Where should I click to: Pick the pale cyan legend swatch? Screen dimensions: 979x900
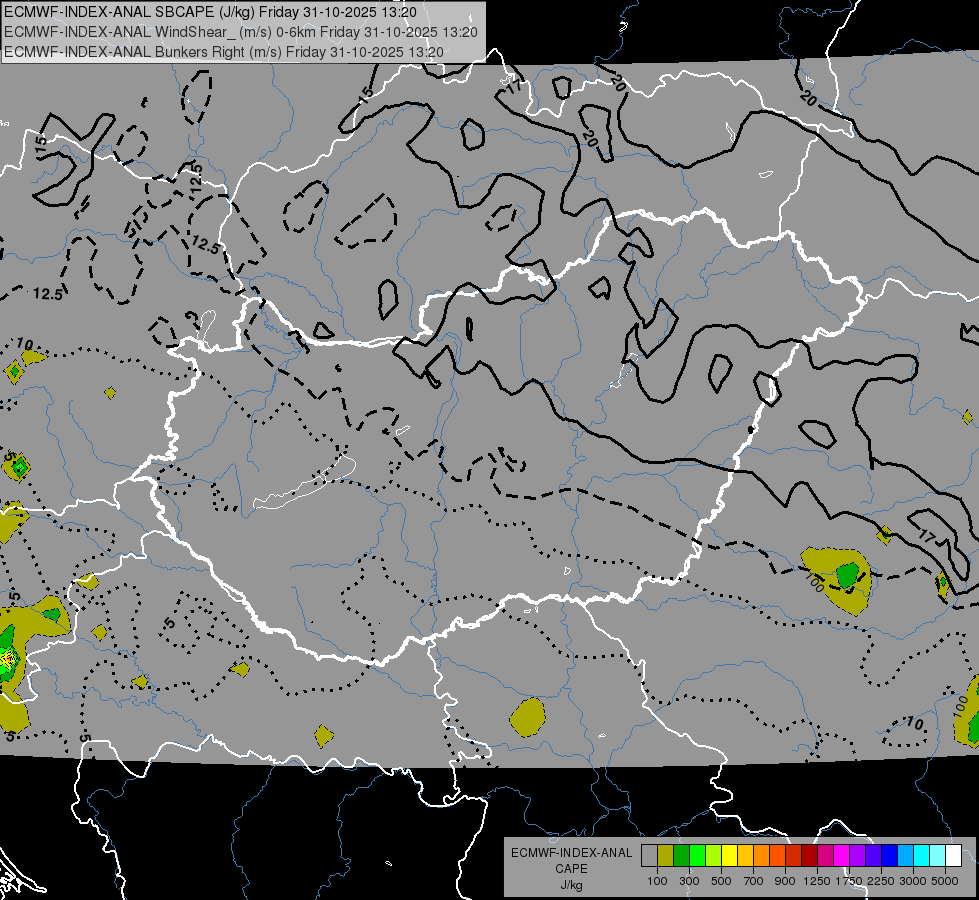pyautogui.click(x=938, y=856)
